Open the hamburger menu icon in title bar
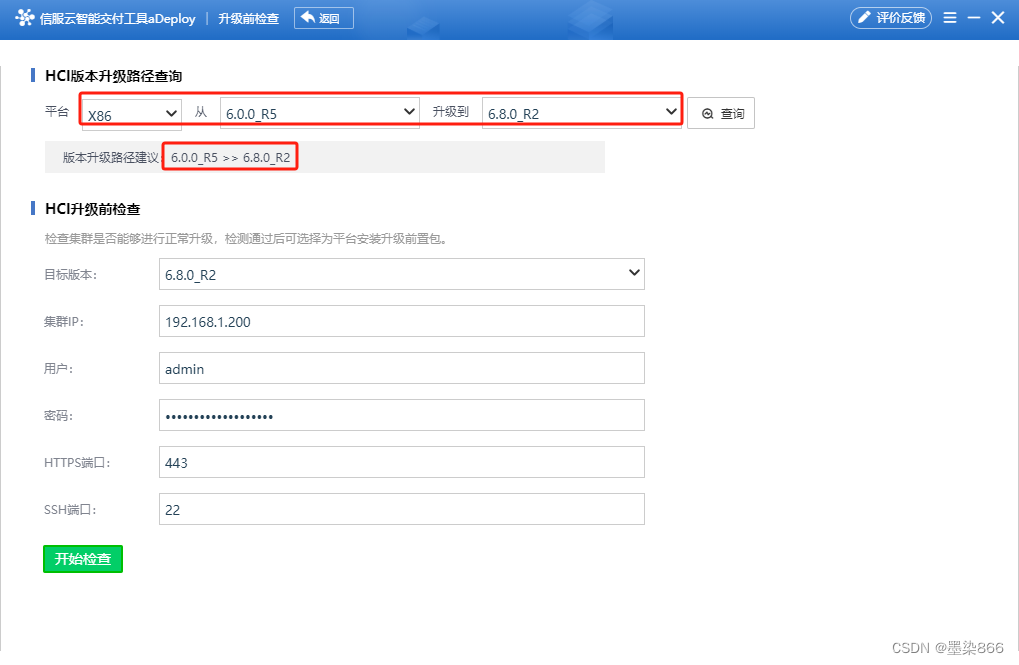Viewport: 1019px width, 665px height. (949, 18)
